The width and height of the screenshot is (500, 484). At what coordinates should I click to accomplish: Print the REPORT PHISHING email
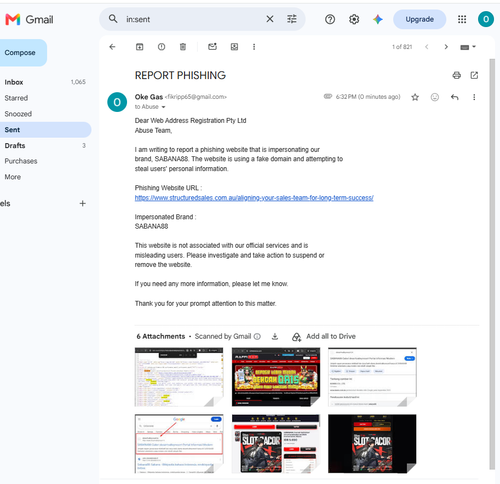457,75
